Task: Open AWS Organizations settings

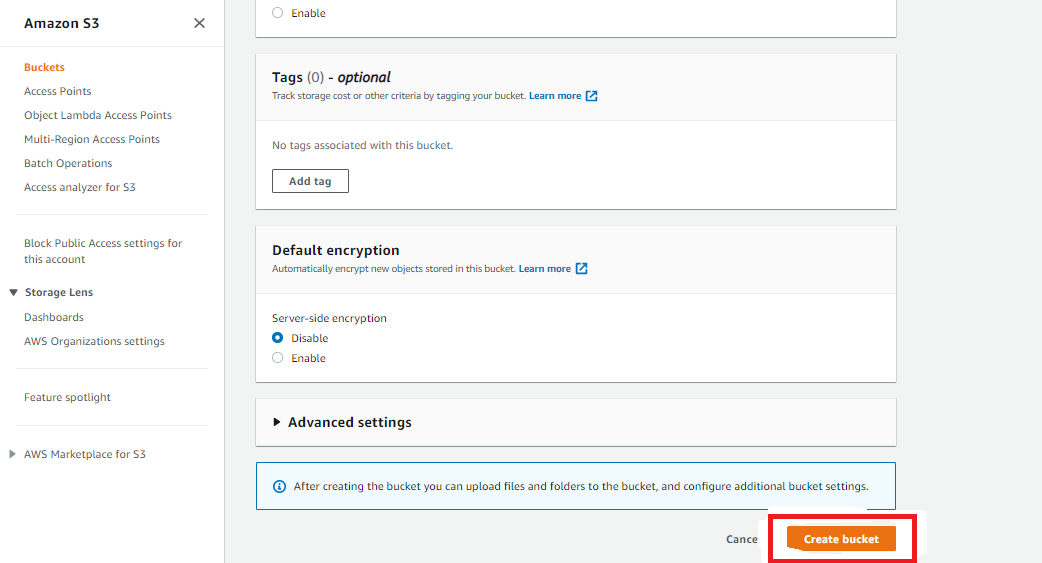Action: (94, 341)
